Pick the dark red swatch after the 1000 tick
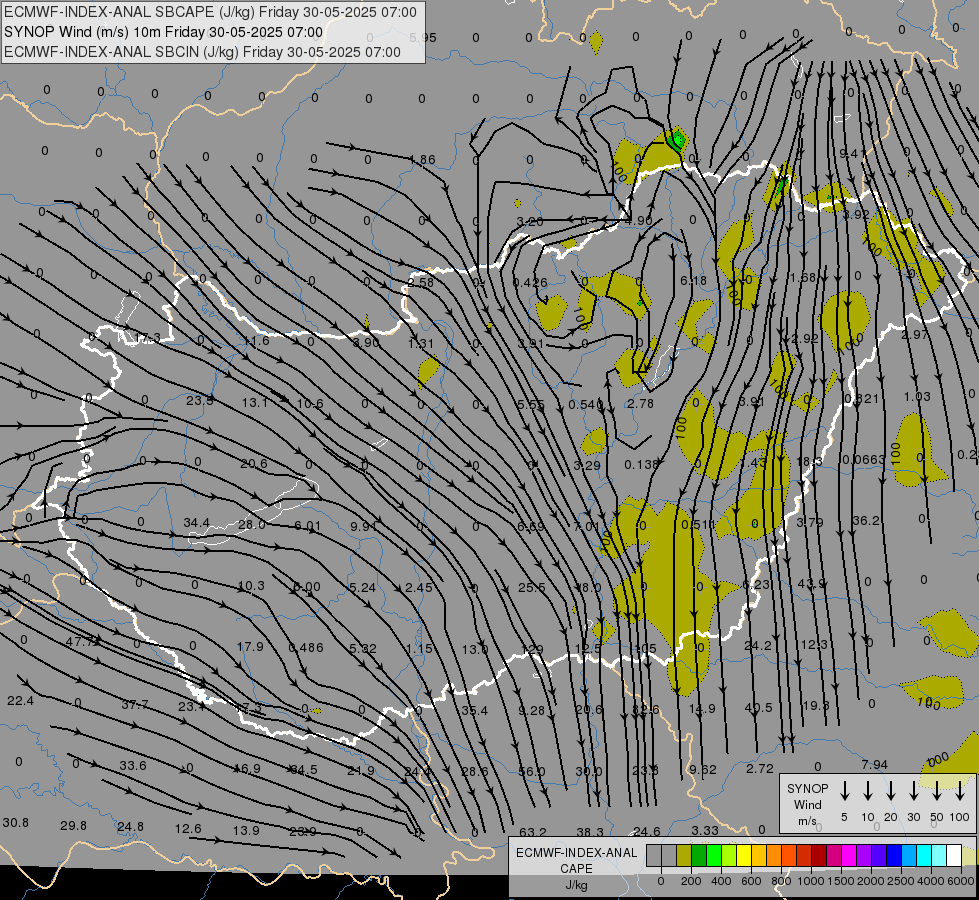Image resolution: width=979 pixels, height=900 pixels. coord(819,856)
